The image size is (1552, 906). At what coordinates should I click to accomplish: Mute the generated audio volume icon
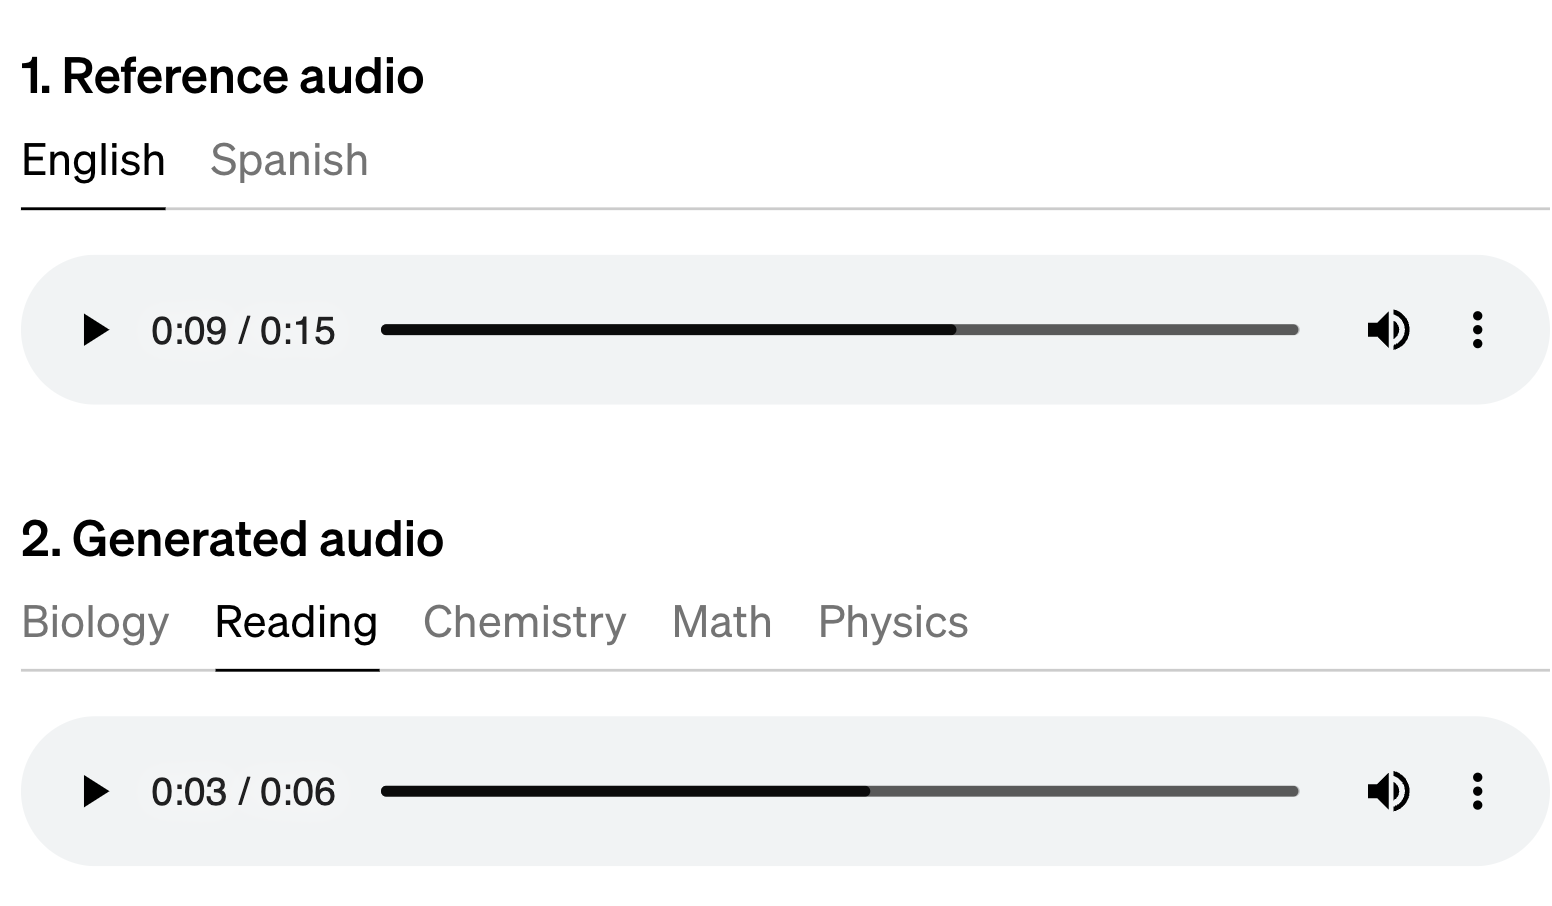pos(1388,791)
